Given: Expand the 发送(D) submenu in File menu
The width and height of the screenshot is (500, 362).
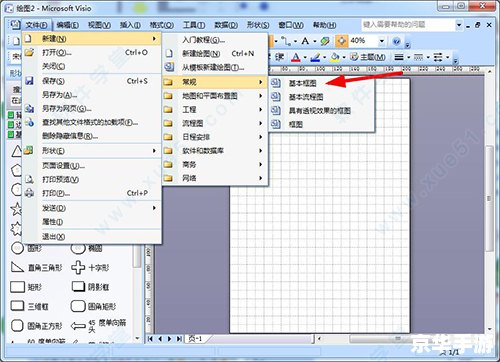Looking at the screenshot, I should 92,208.
